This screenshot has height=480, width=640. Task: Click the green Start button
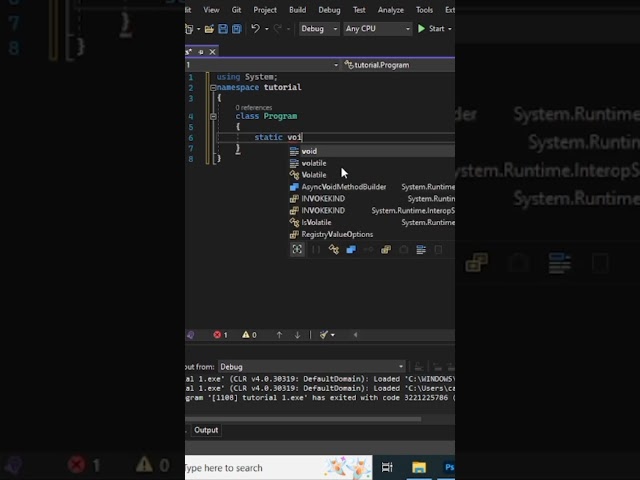pos(431,29)
